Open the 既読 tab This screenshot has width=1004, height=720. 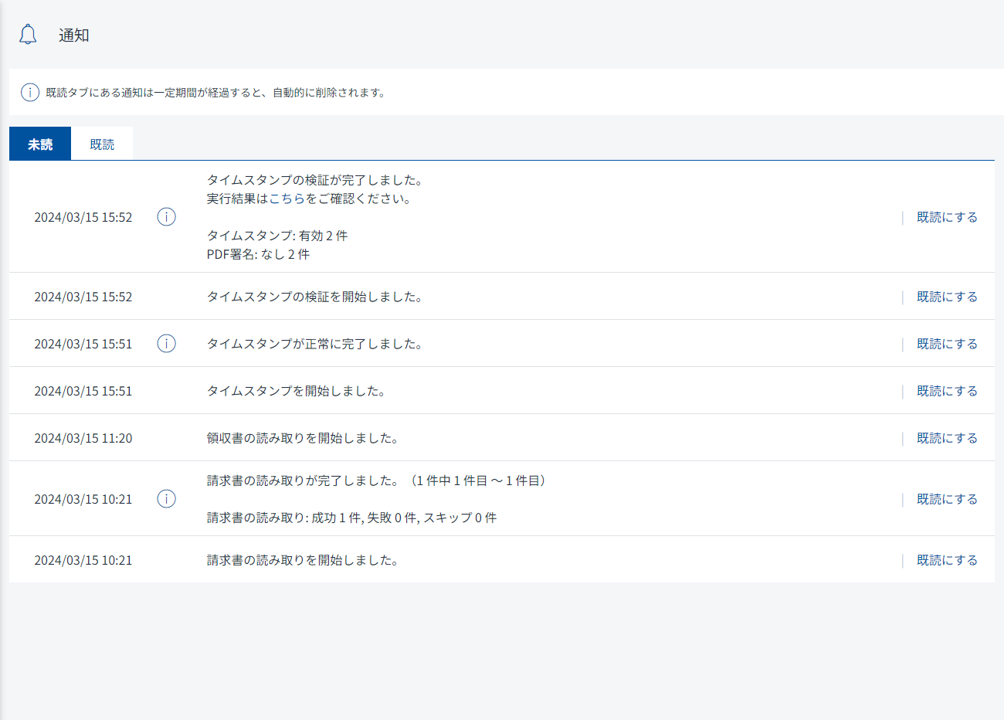click(x=102, y=144)
